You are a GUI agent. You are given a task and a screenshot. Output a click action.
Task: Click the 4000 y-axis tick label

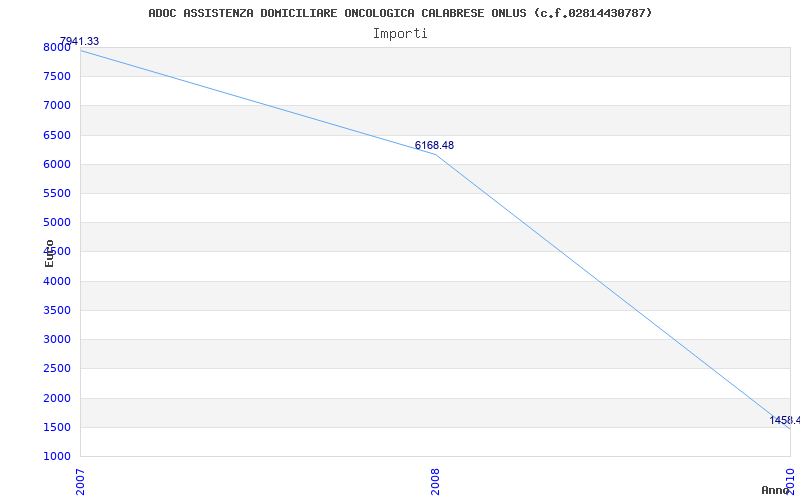57,281
